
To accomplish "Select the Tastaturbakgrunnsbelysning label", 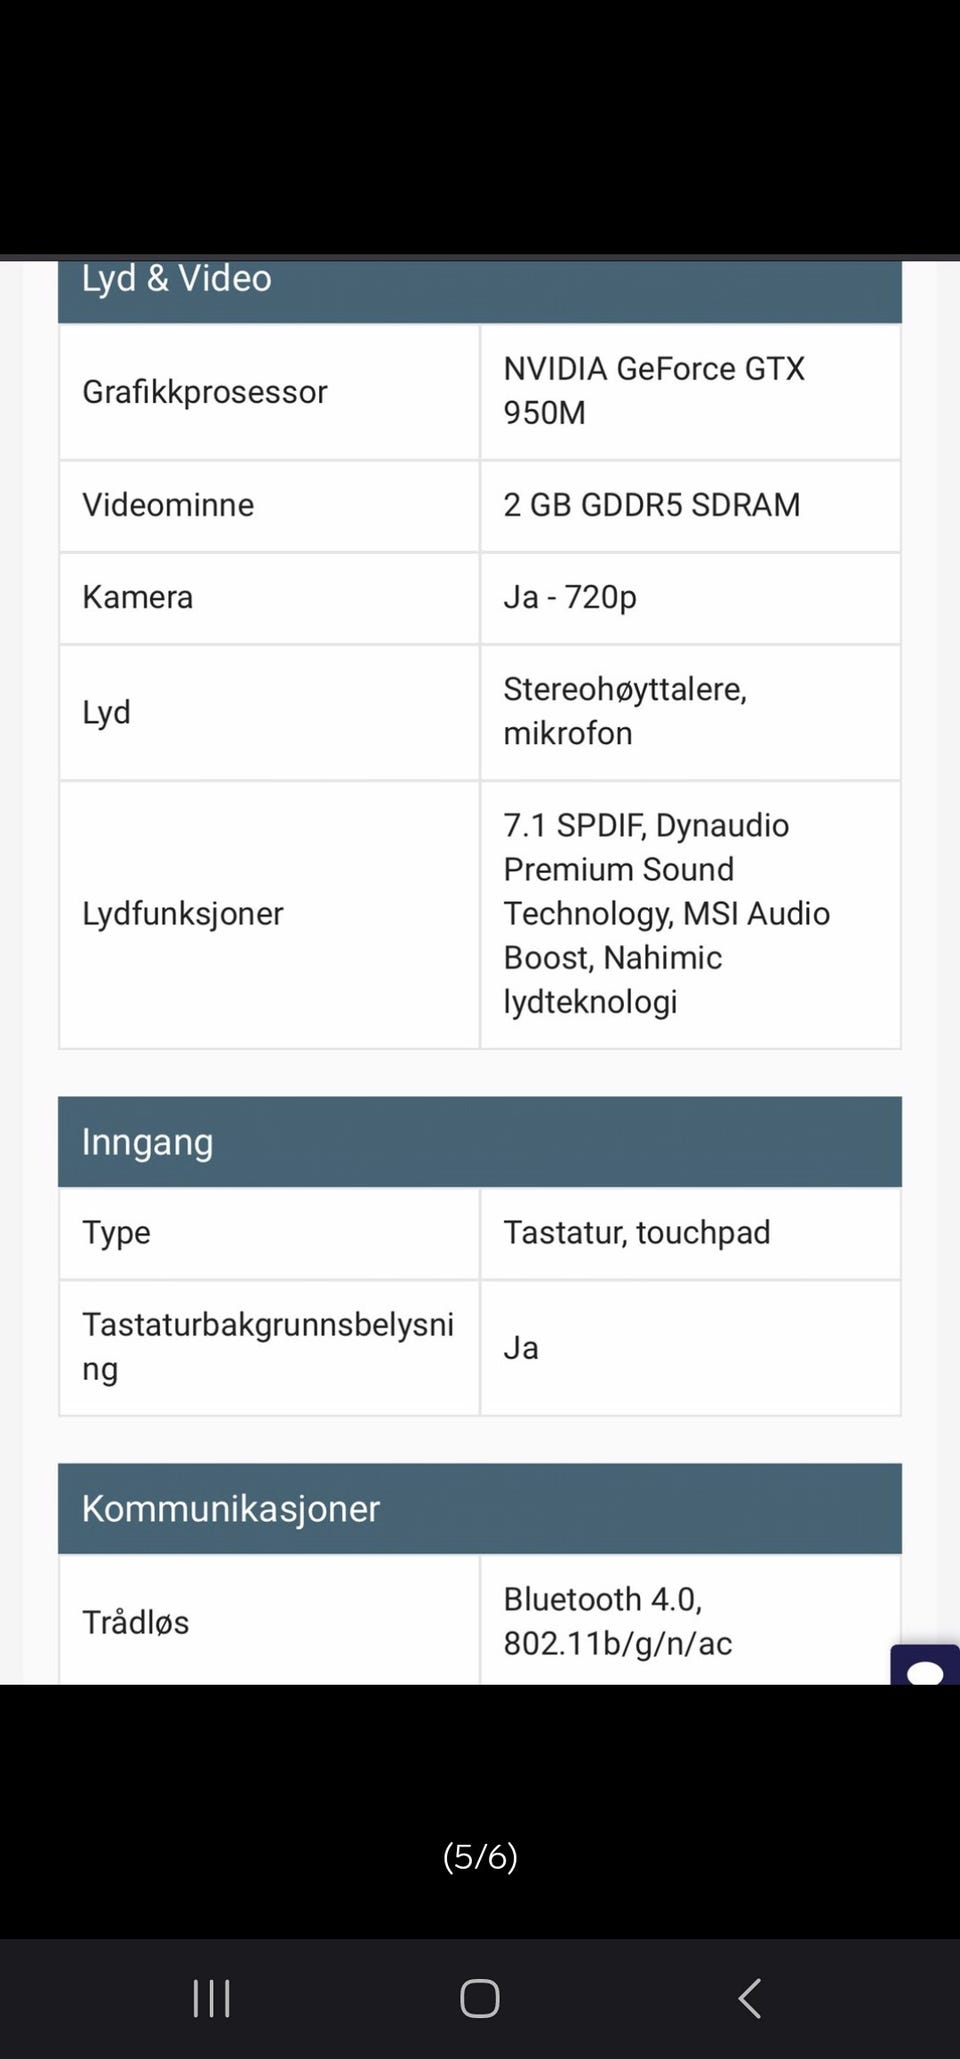I will [x=268, y=1346].
